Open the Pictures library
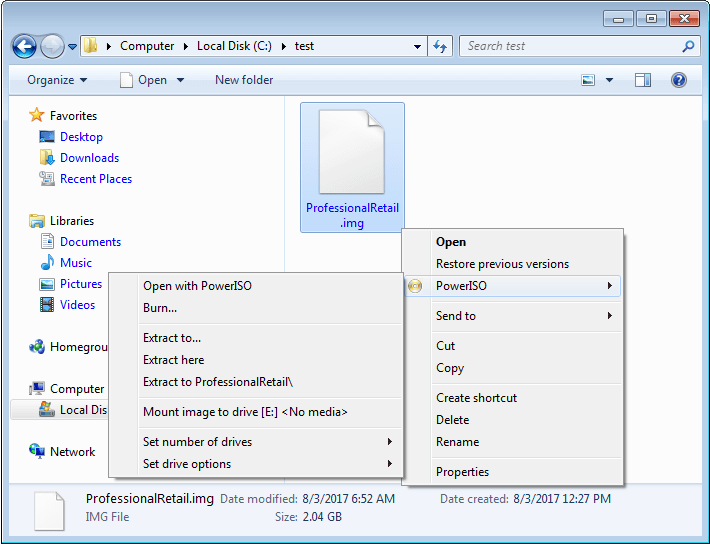Screen dimensions: 710x544 [x=81, y=284]
